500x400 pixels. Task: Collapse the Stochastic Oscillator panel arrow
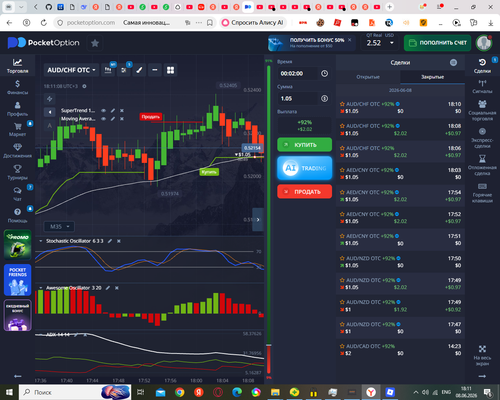(41, 241)
